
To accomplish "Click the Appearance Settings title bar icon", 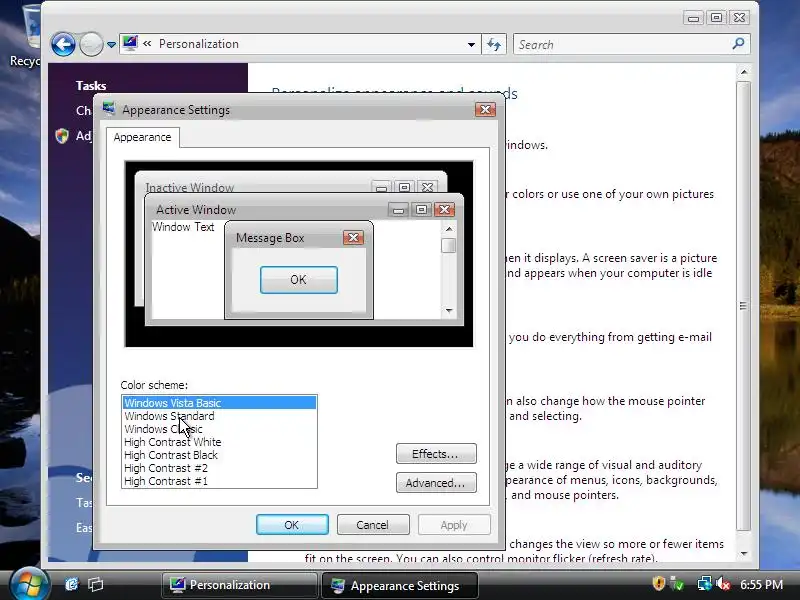I will click(x=109, y=109).
